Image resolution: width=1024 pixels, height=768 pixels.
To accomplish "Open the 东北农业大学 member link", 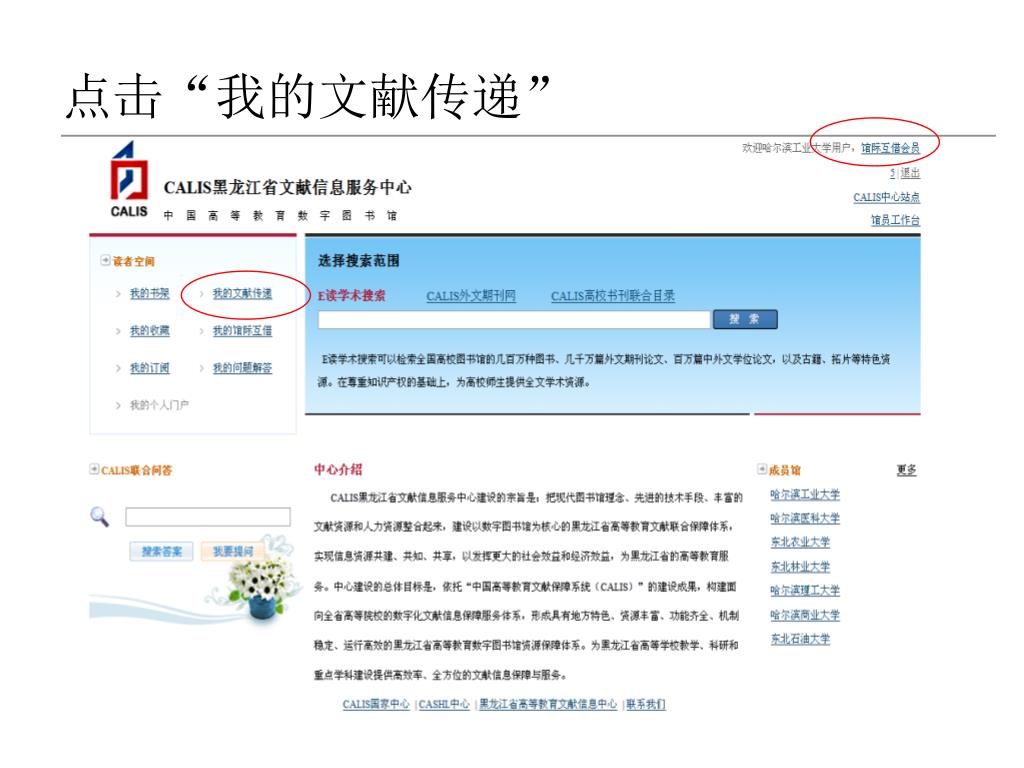I will point(800,542).
